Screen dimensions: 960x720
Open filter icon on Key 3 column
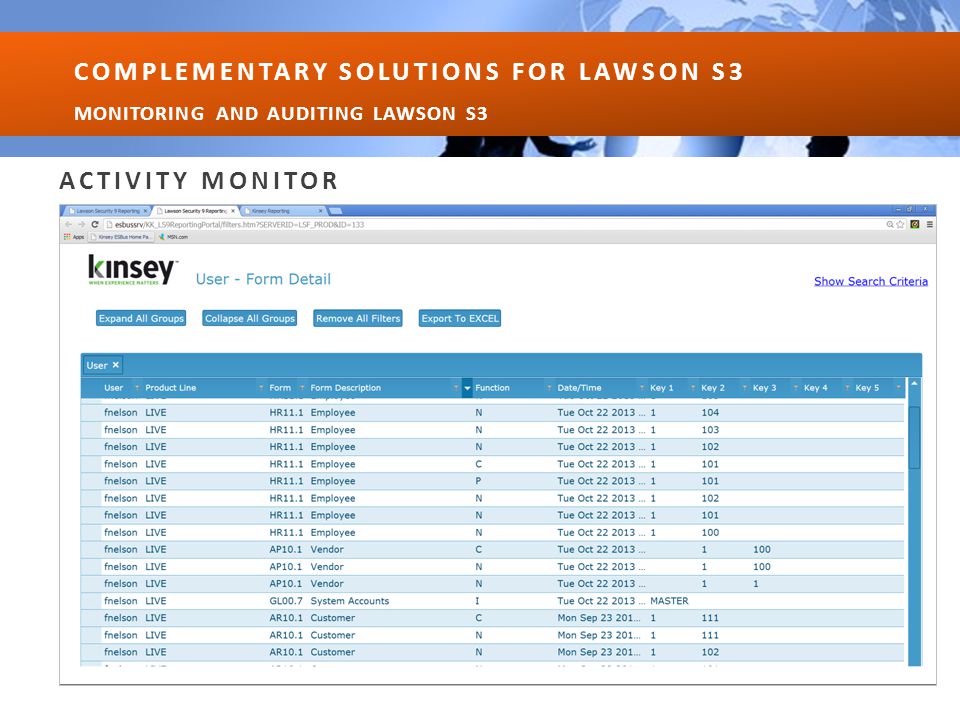coord(796,388)
